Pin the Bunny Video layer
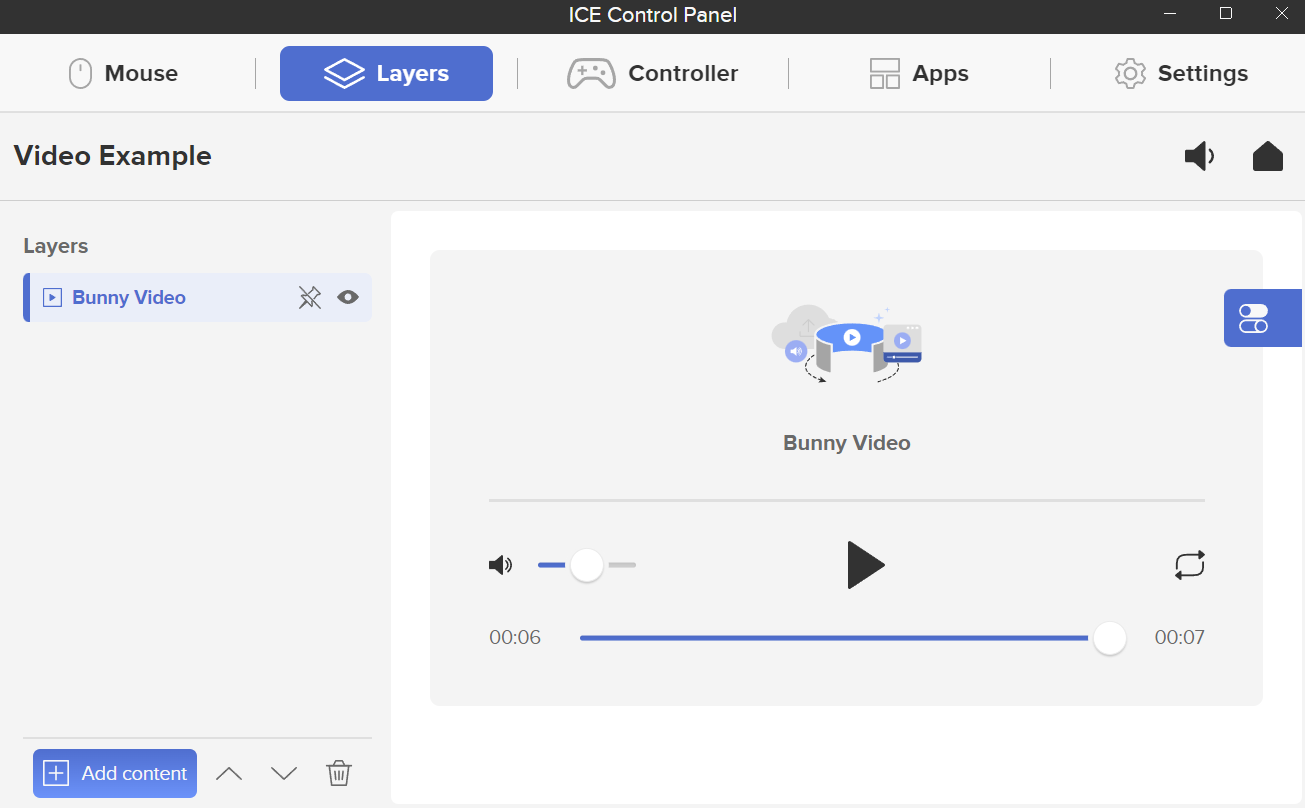 310,297
